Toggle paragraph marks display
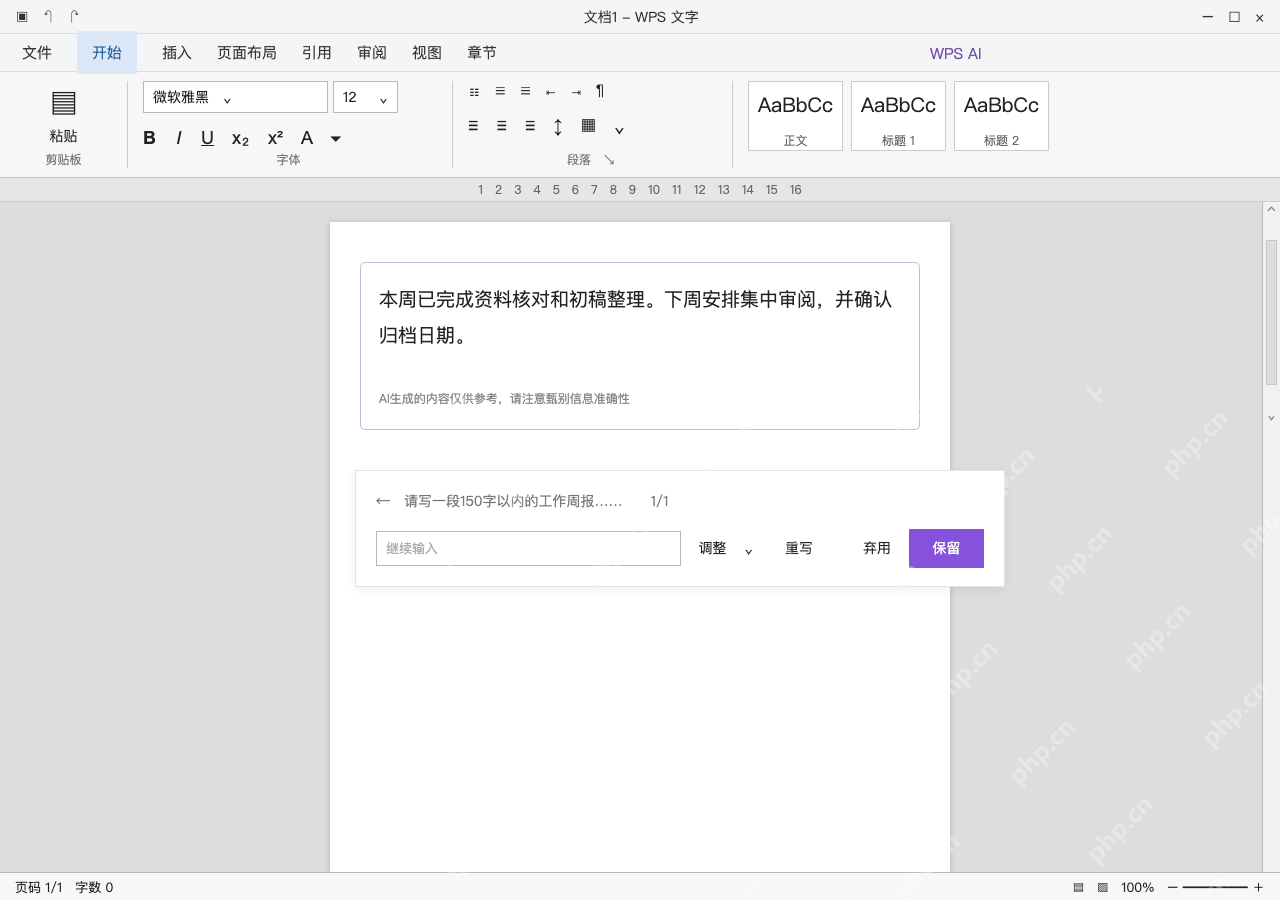1280x900 pixels. click(x=600, y=91)
